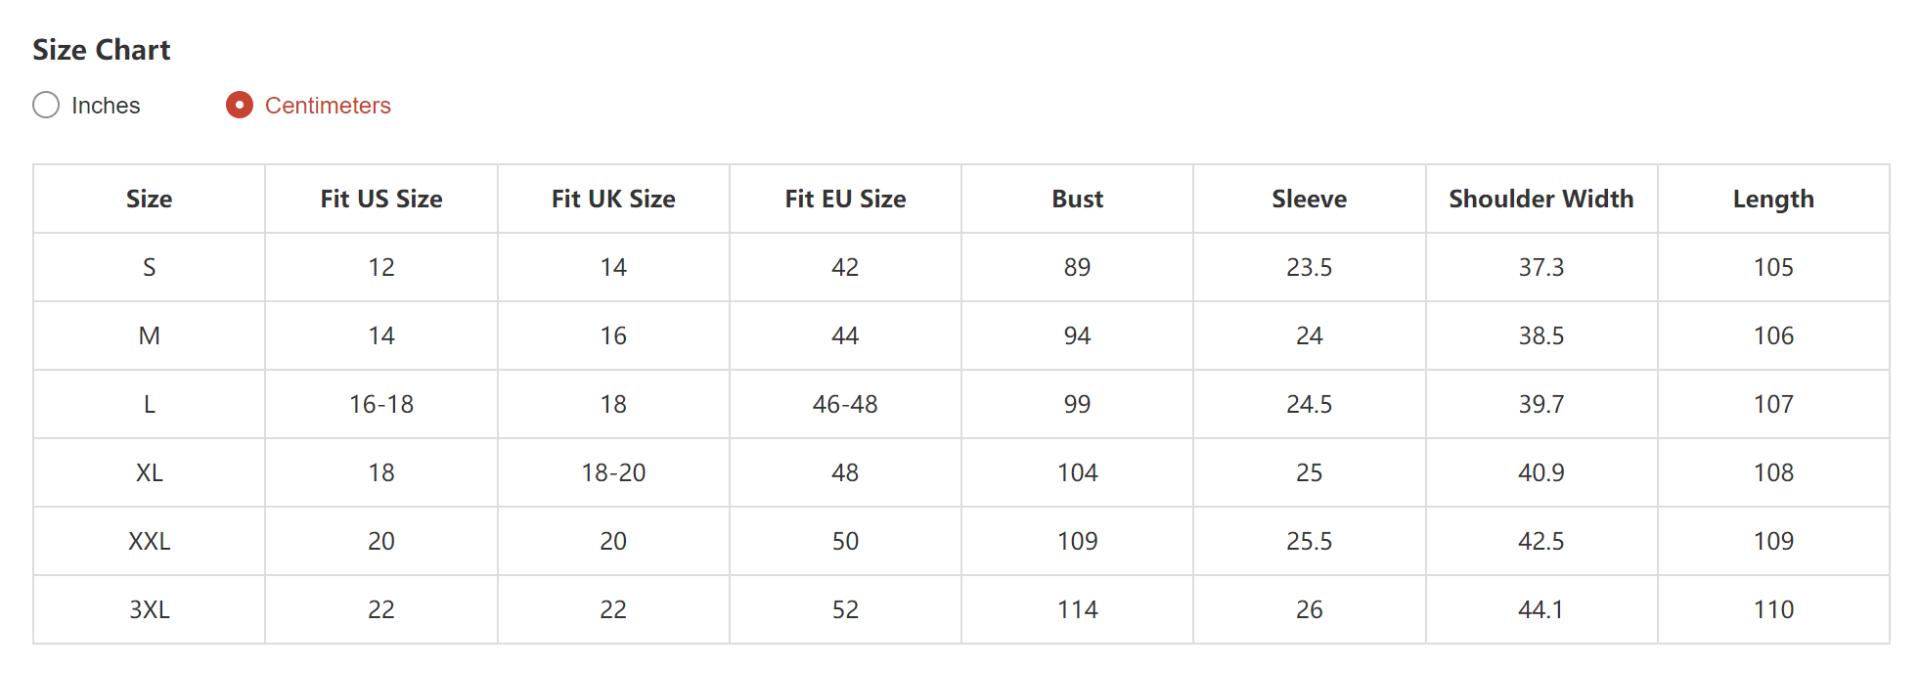Select the Centimeters radio button
This screenshot has width=1920, height=681.
click(x=239, y=105)
